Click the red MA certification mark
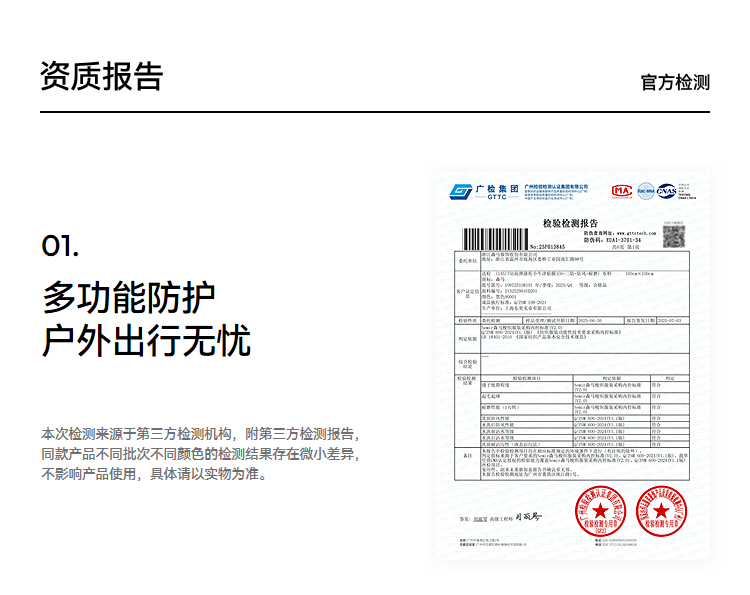The width and height of the screenshot is (750, 595). click(x=622, y=190)
